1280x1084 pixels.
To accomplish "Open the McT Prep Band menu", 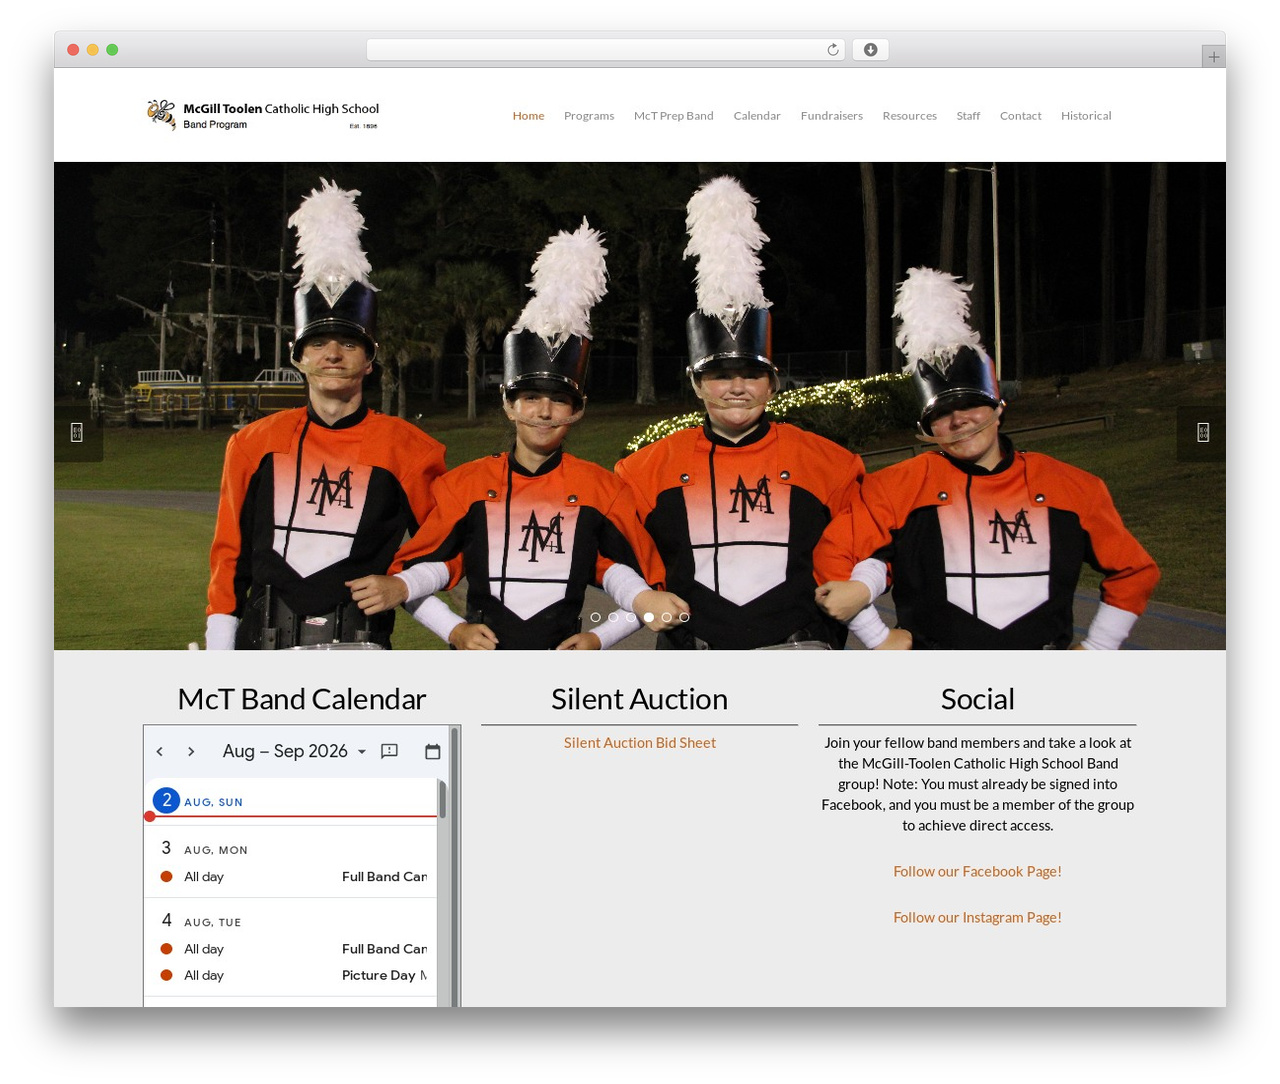I will click(674, 116).
